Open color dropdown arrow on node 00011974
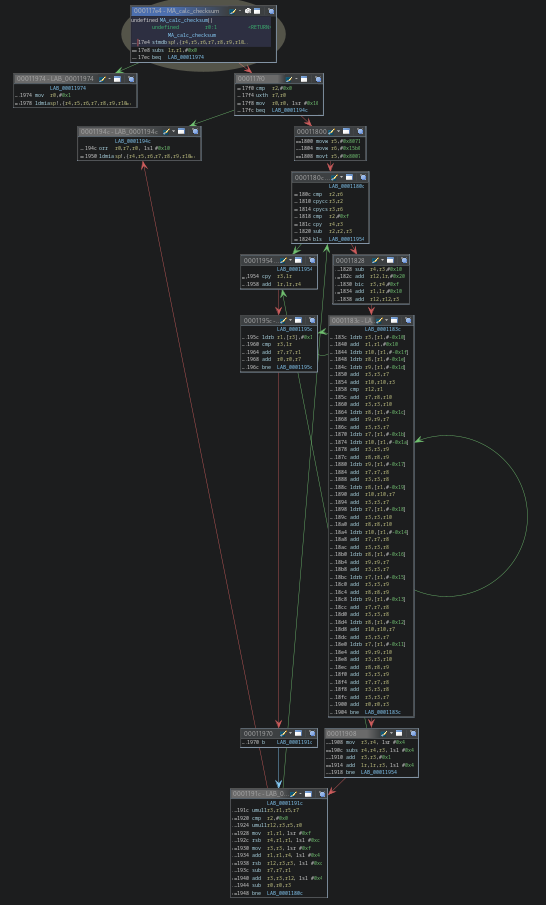 110,79
